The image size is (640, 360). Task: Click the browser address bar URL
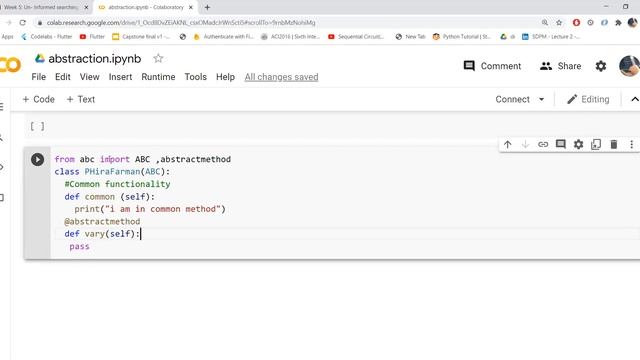pyautogui.click(x=181, y=22)
